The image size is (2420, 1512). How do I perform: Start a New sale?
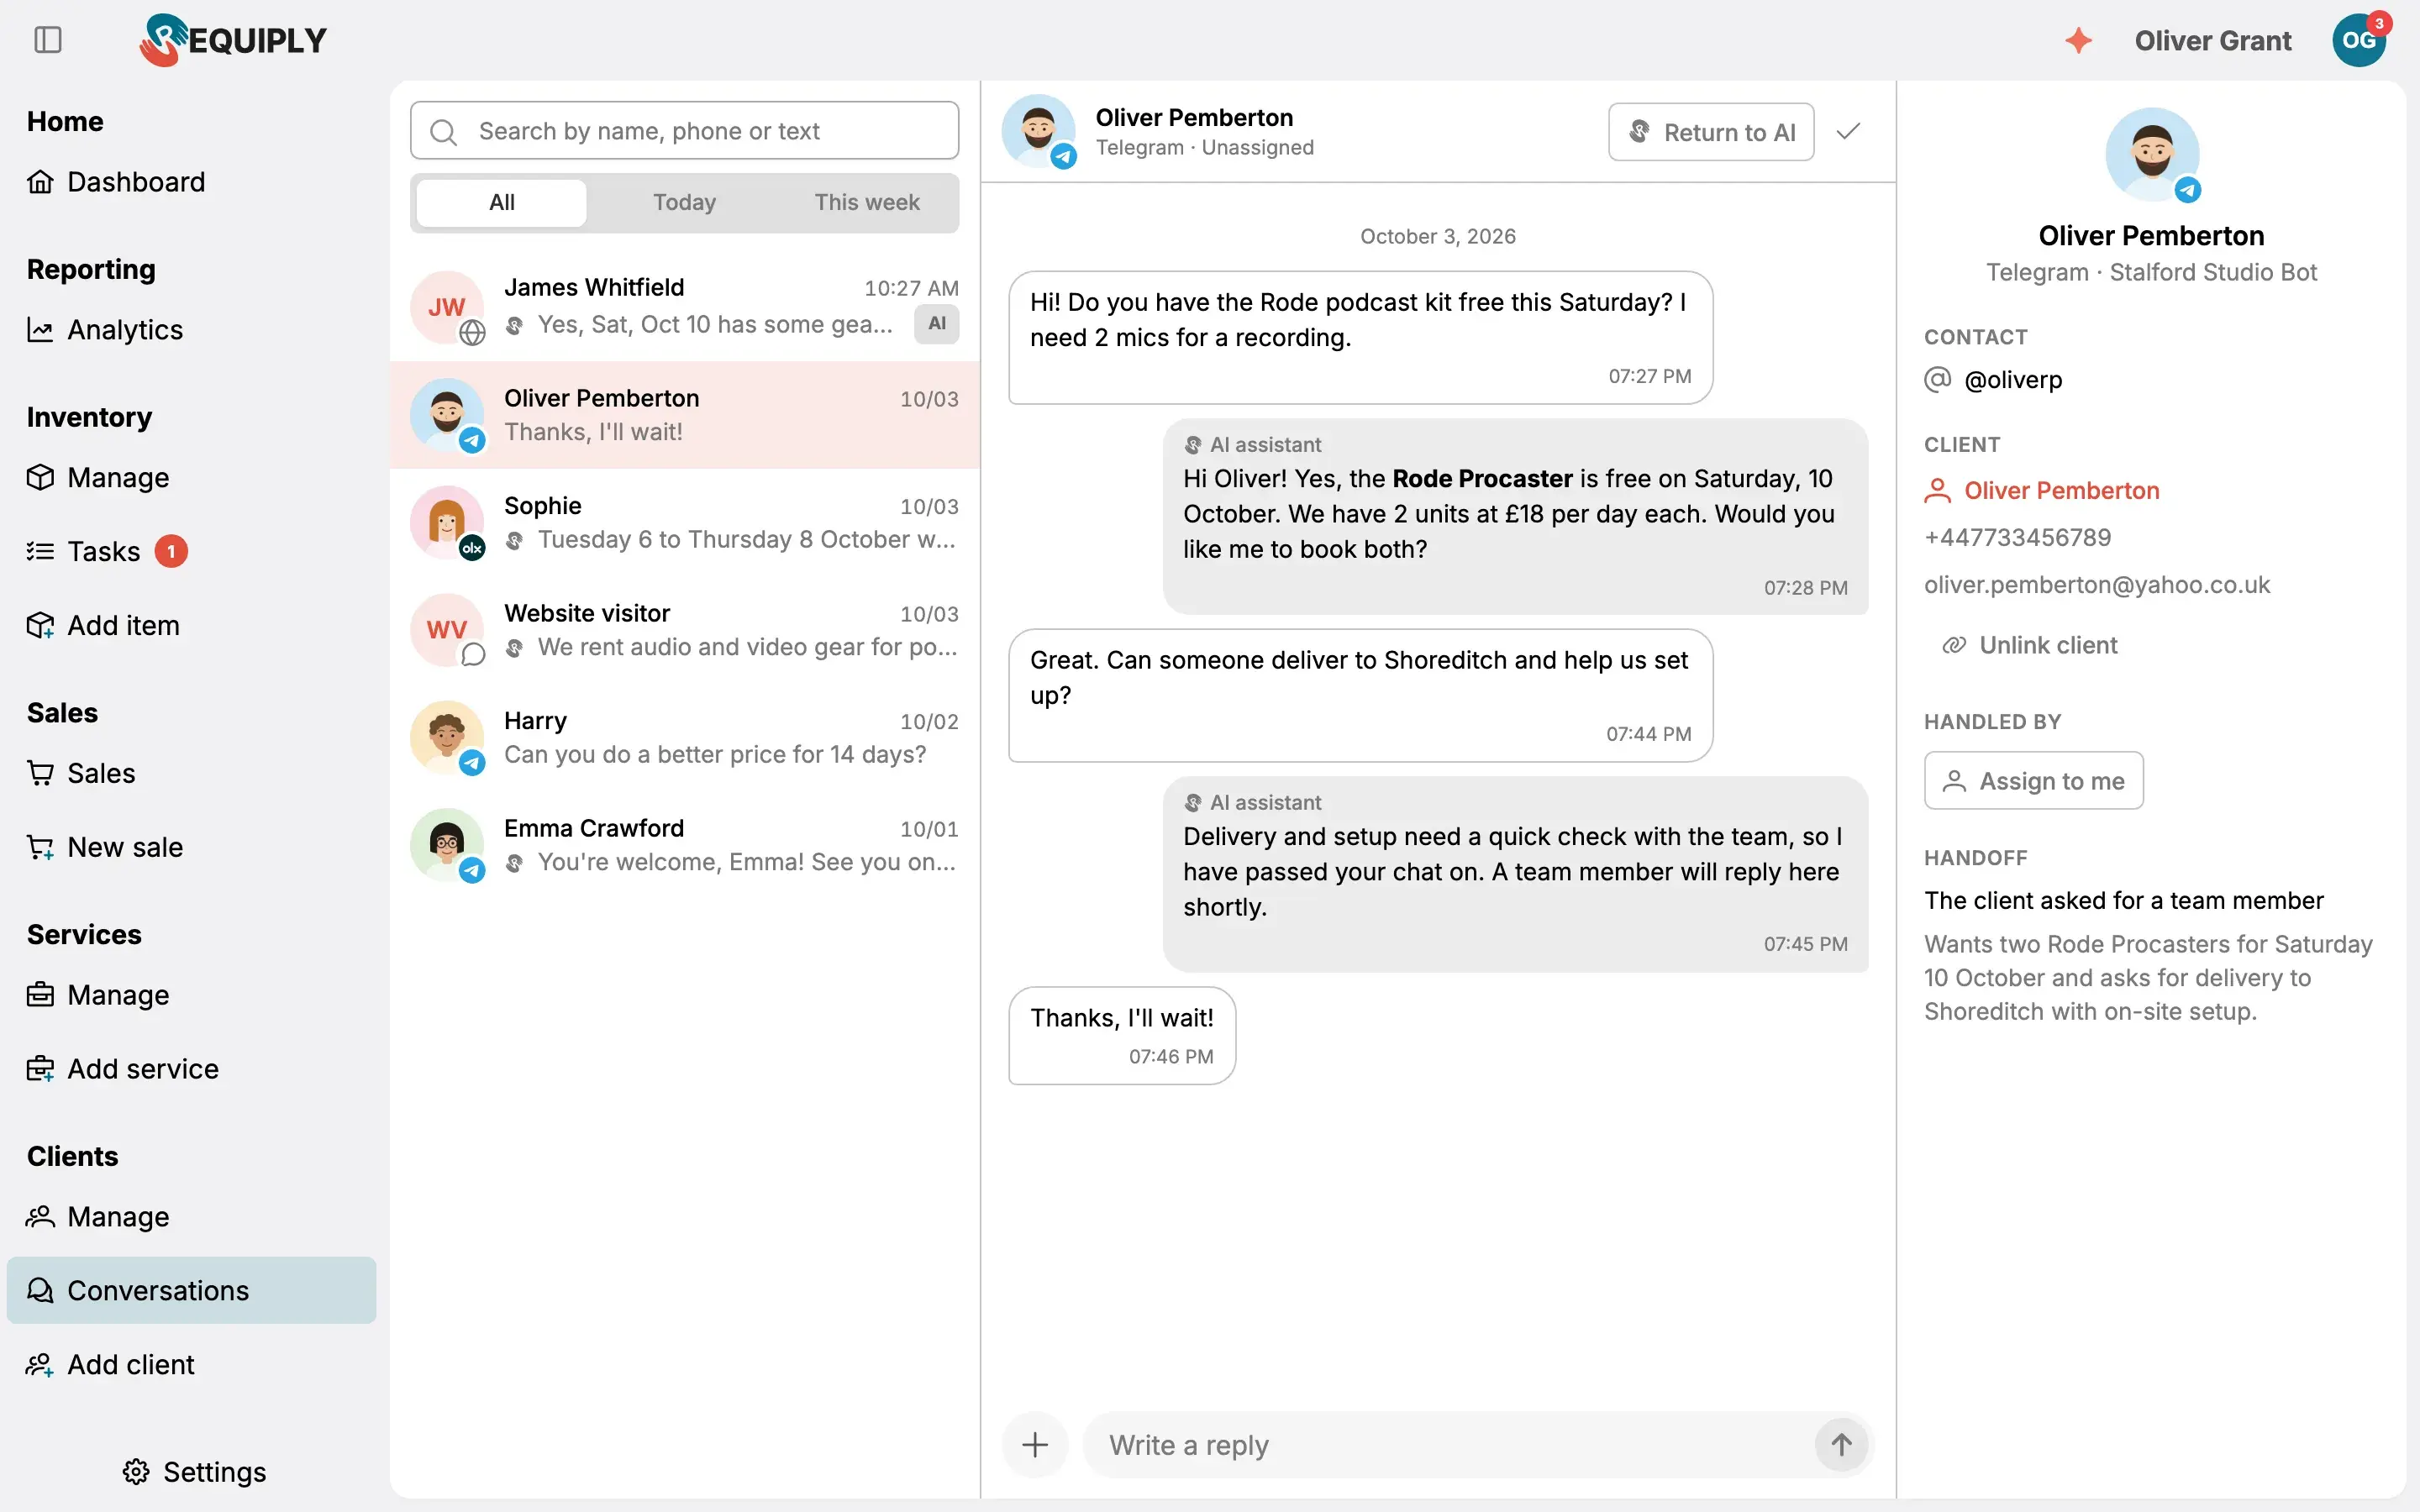(105, 847)
